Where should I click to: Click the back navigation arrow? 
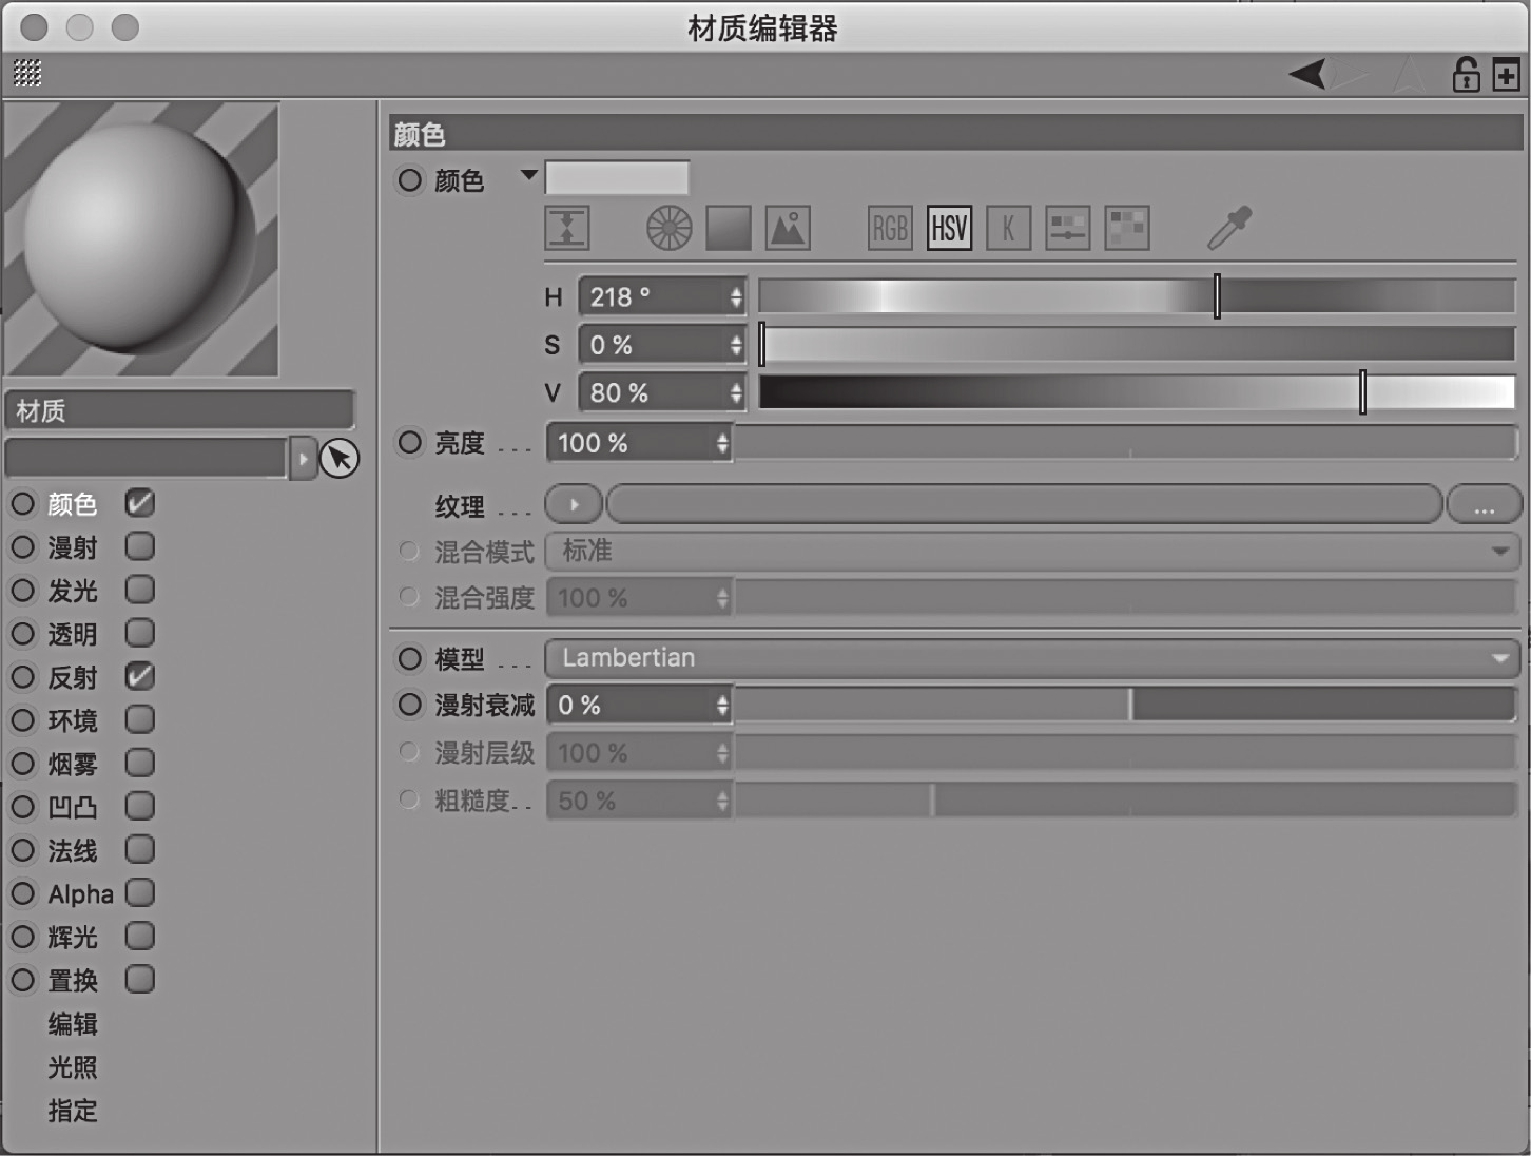point(1307,73)
